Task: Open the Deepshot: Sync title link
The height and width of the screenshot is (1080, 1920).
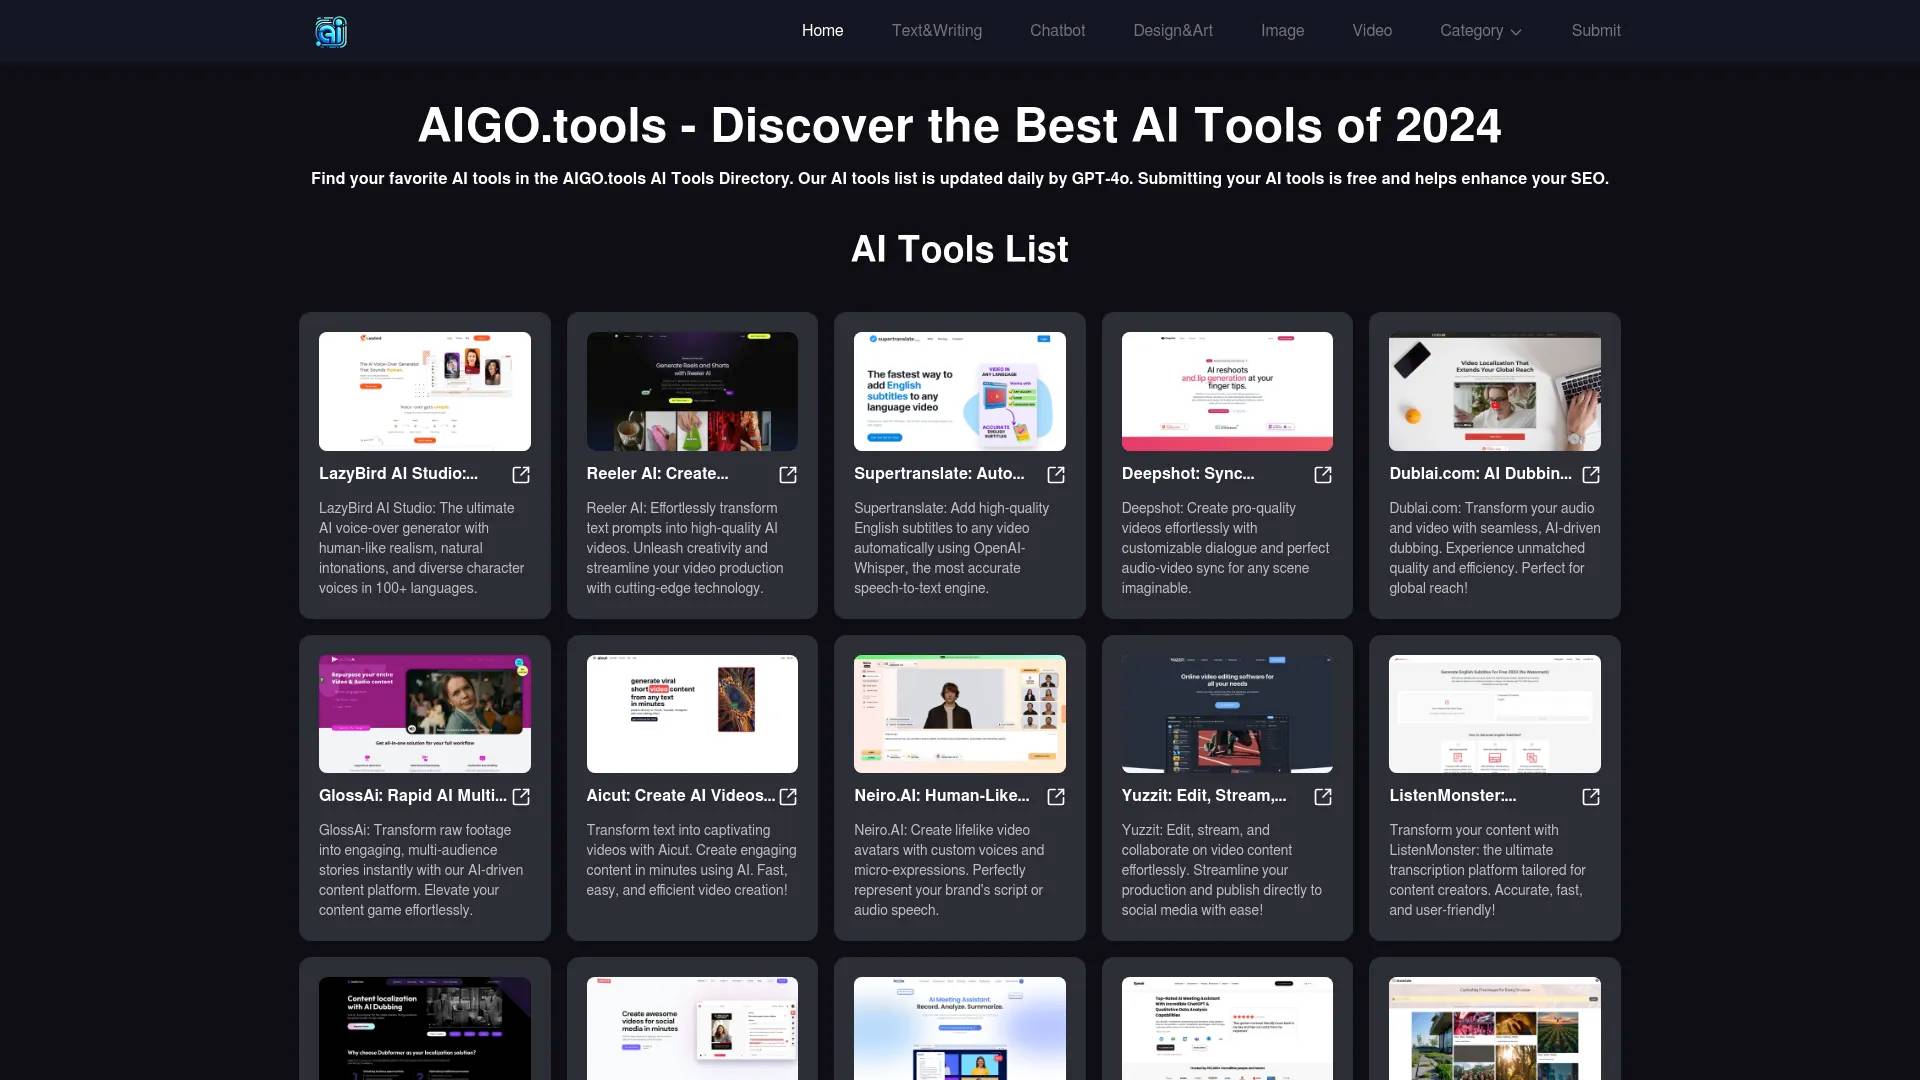Action: [x=1188, y=474]
